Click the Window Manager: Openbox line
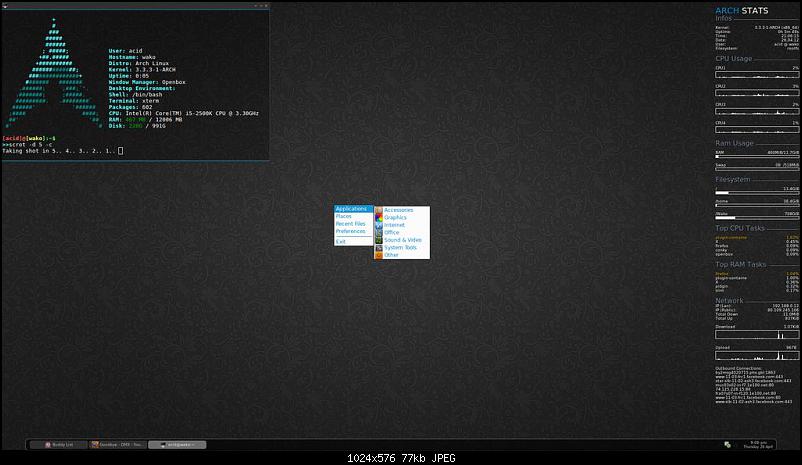Viewport: 802px width, 465px height. point(147,82)
